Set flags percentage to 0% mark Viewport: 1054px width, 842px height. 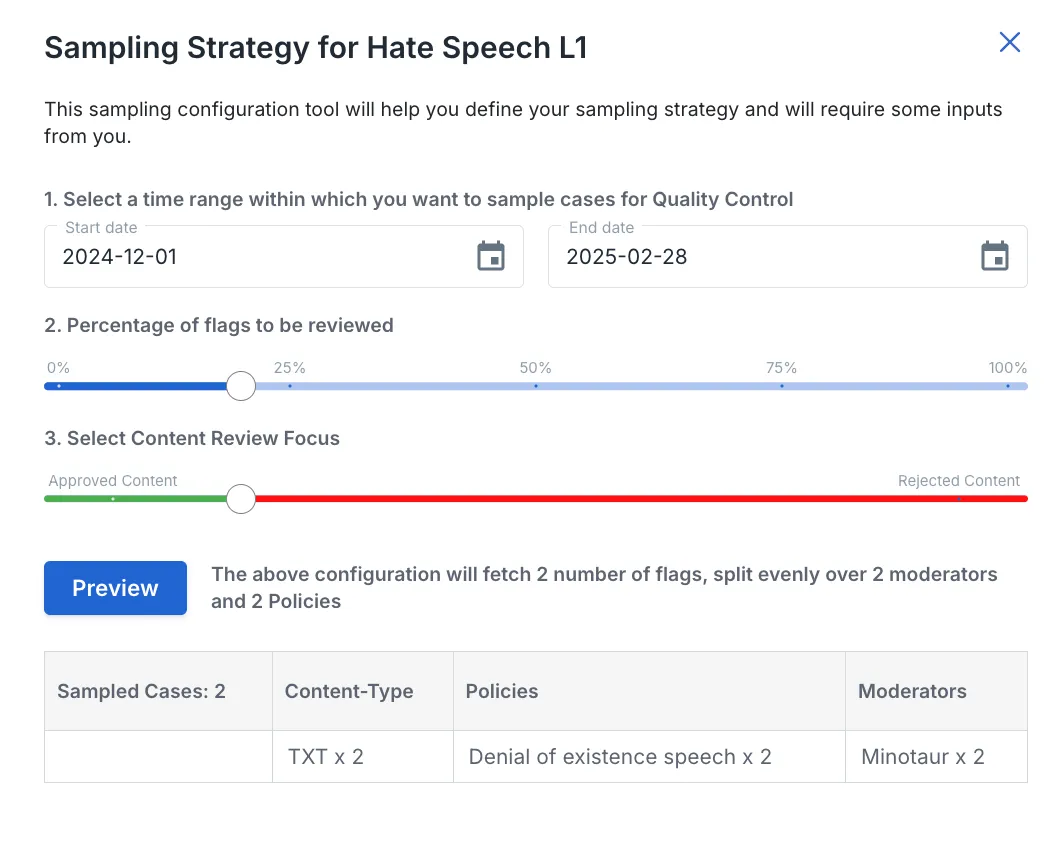tap(59, 386)
